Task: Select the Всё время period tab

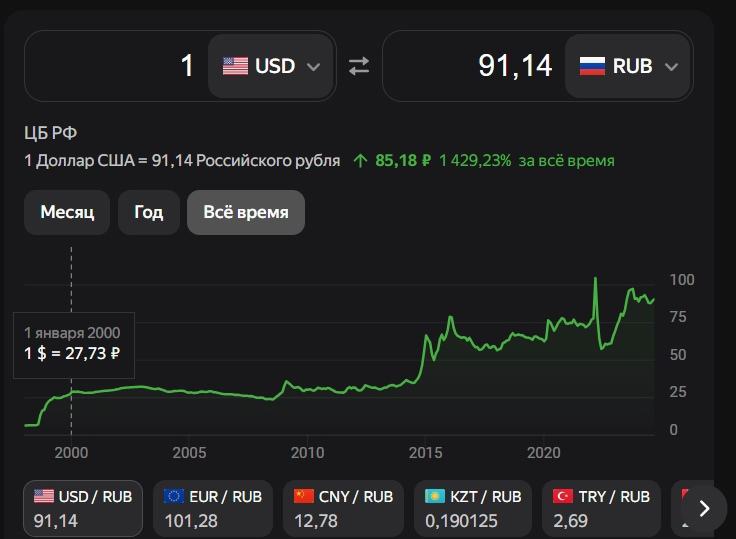Action: [245, 212]
